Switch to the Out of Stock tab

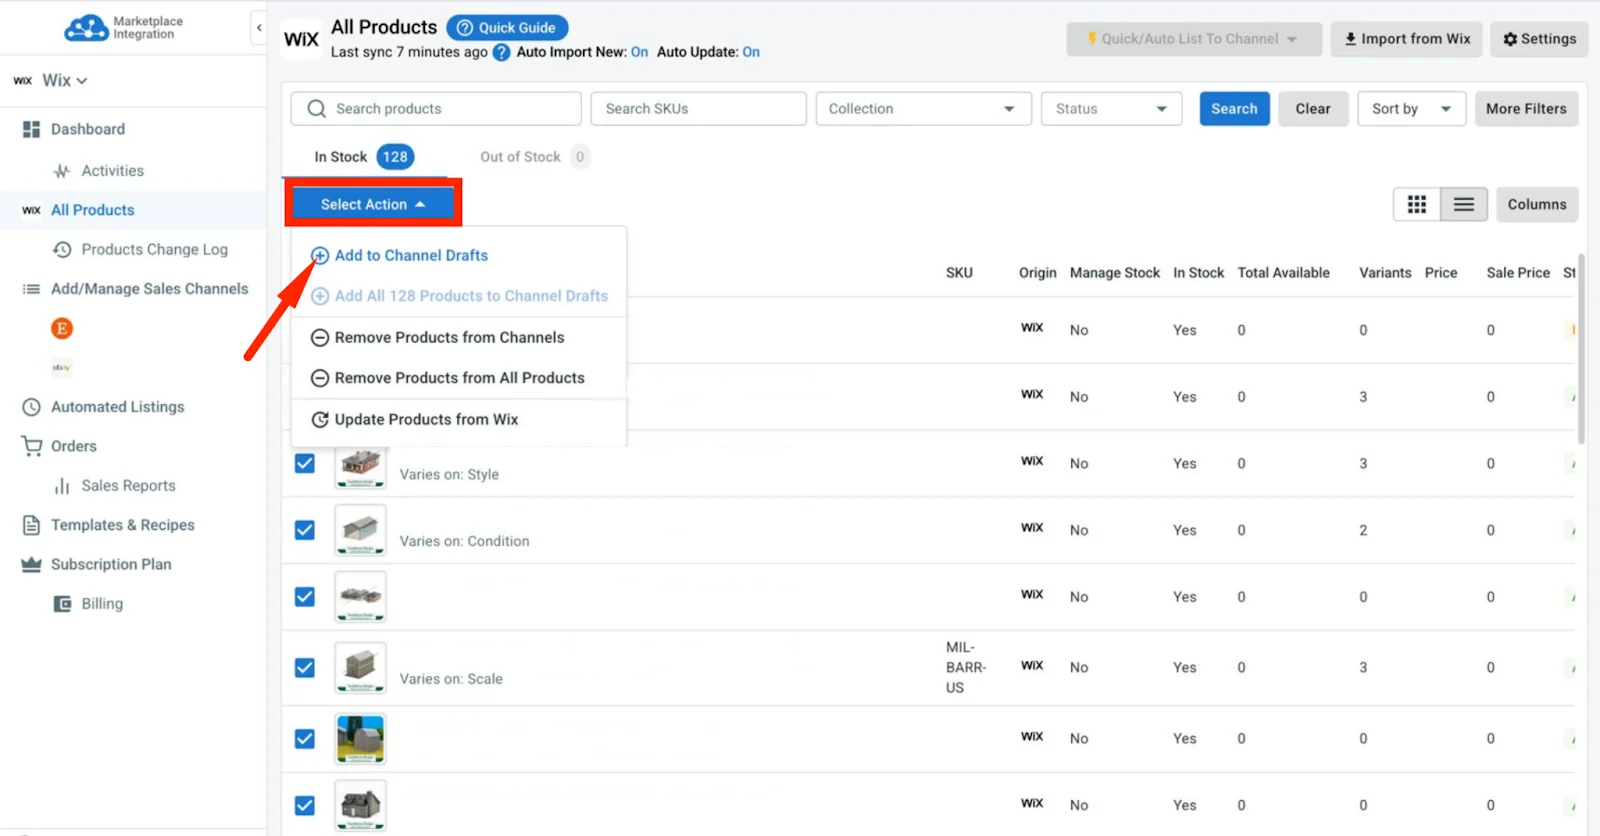click(x=534, y=157)
